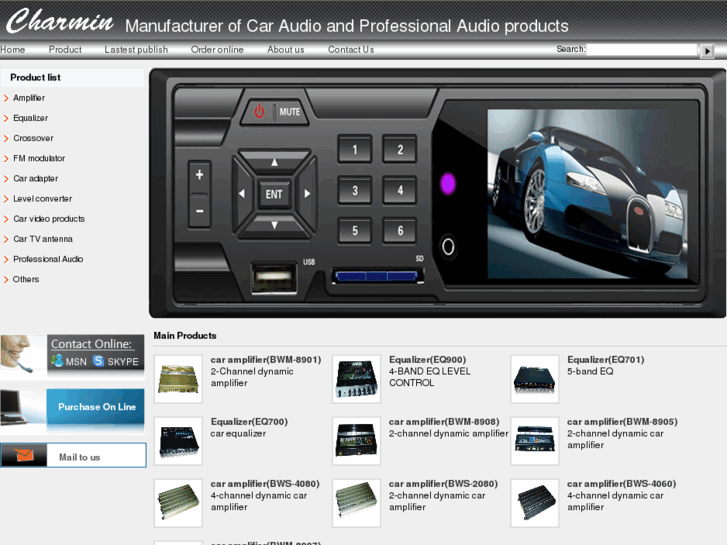Open car amplifier BWS-2080 thumbnail
Viewport: 727px width, 545px height.
click(356, 503)
